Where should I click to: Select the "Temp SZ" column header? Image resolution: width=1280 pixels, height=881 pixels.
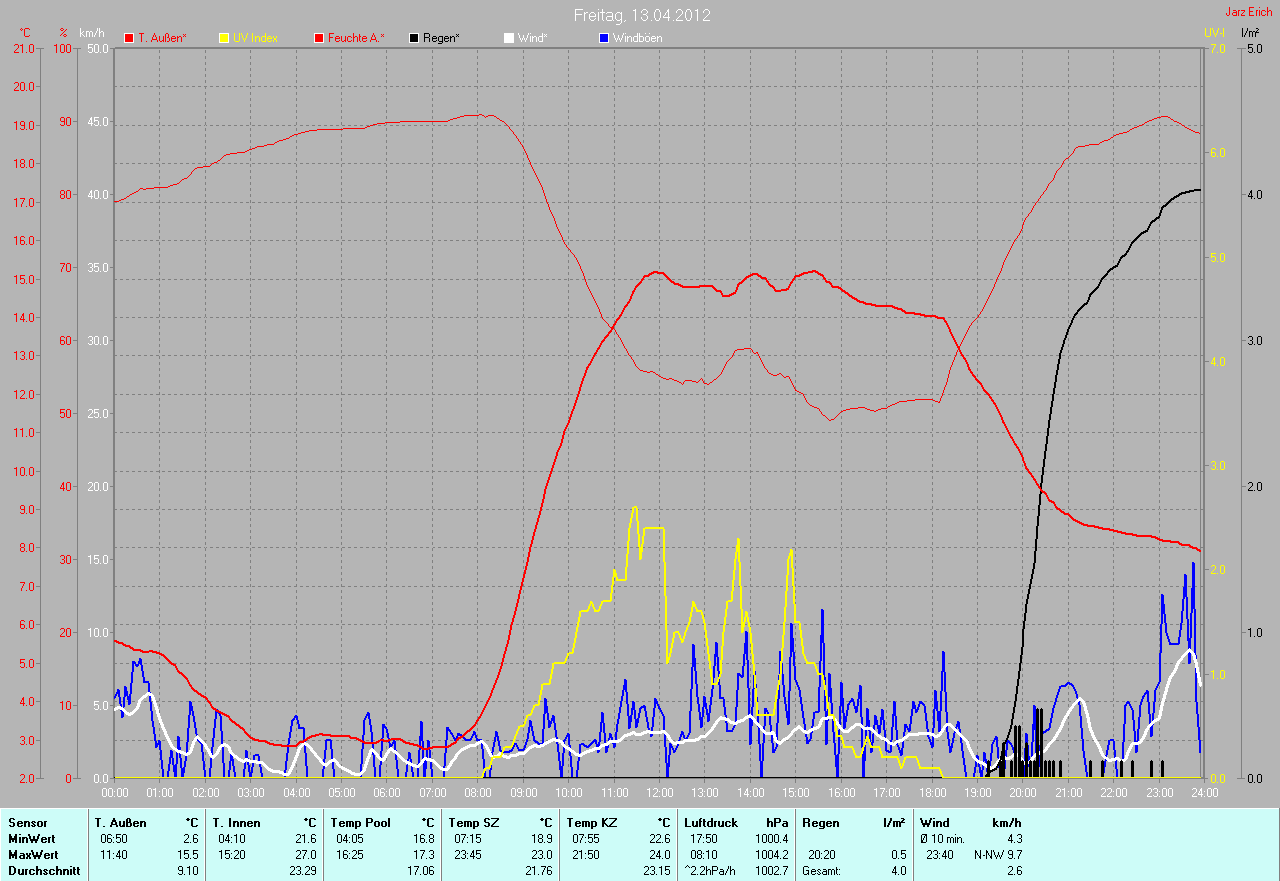coord(473,823)
